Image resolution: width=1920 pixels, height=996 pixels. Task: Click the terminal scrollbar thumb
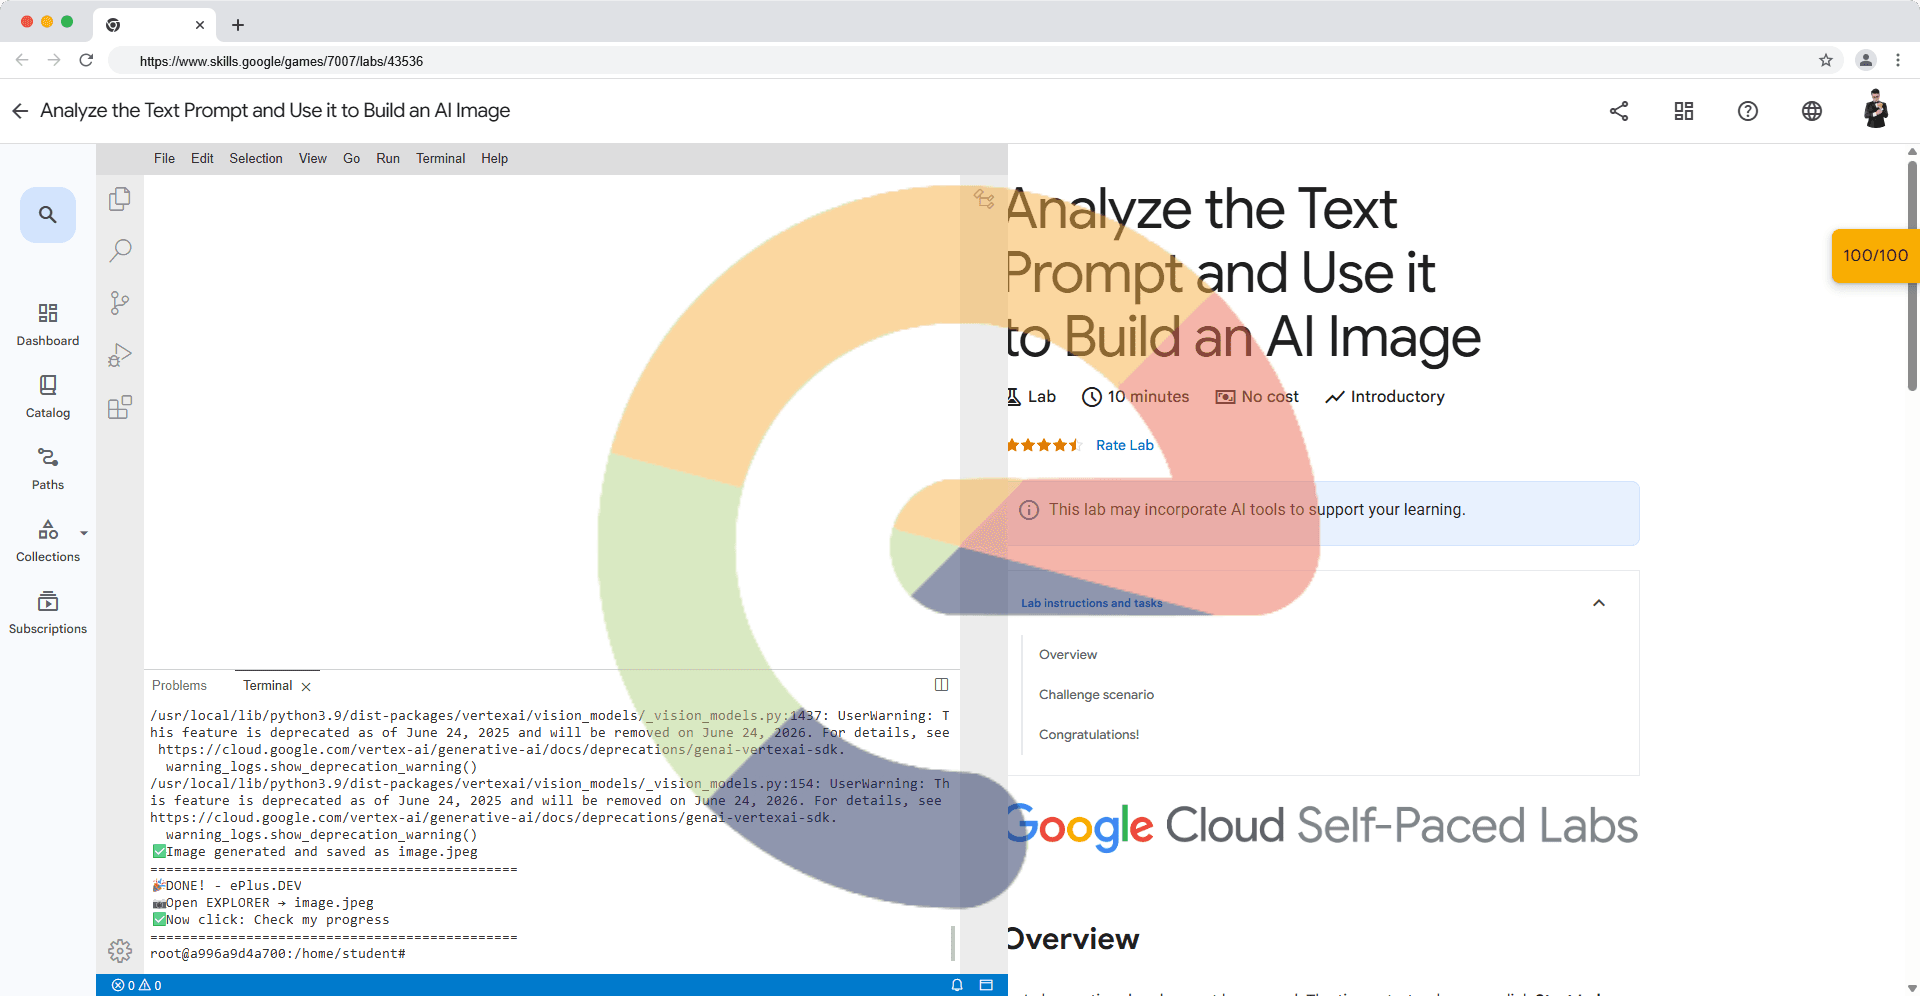(x=952, y=943)
